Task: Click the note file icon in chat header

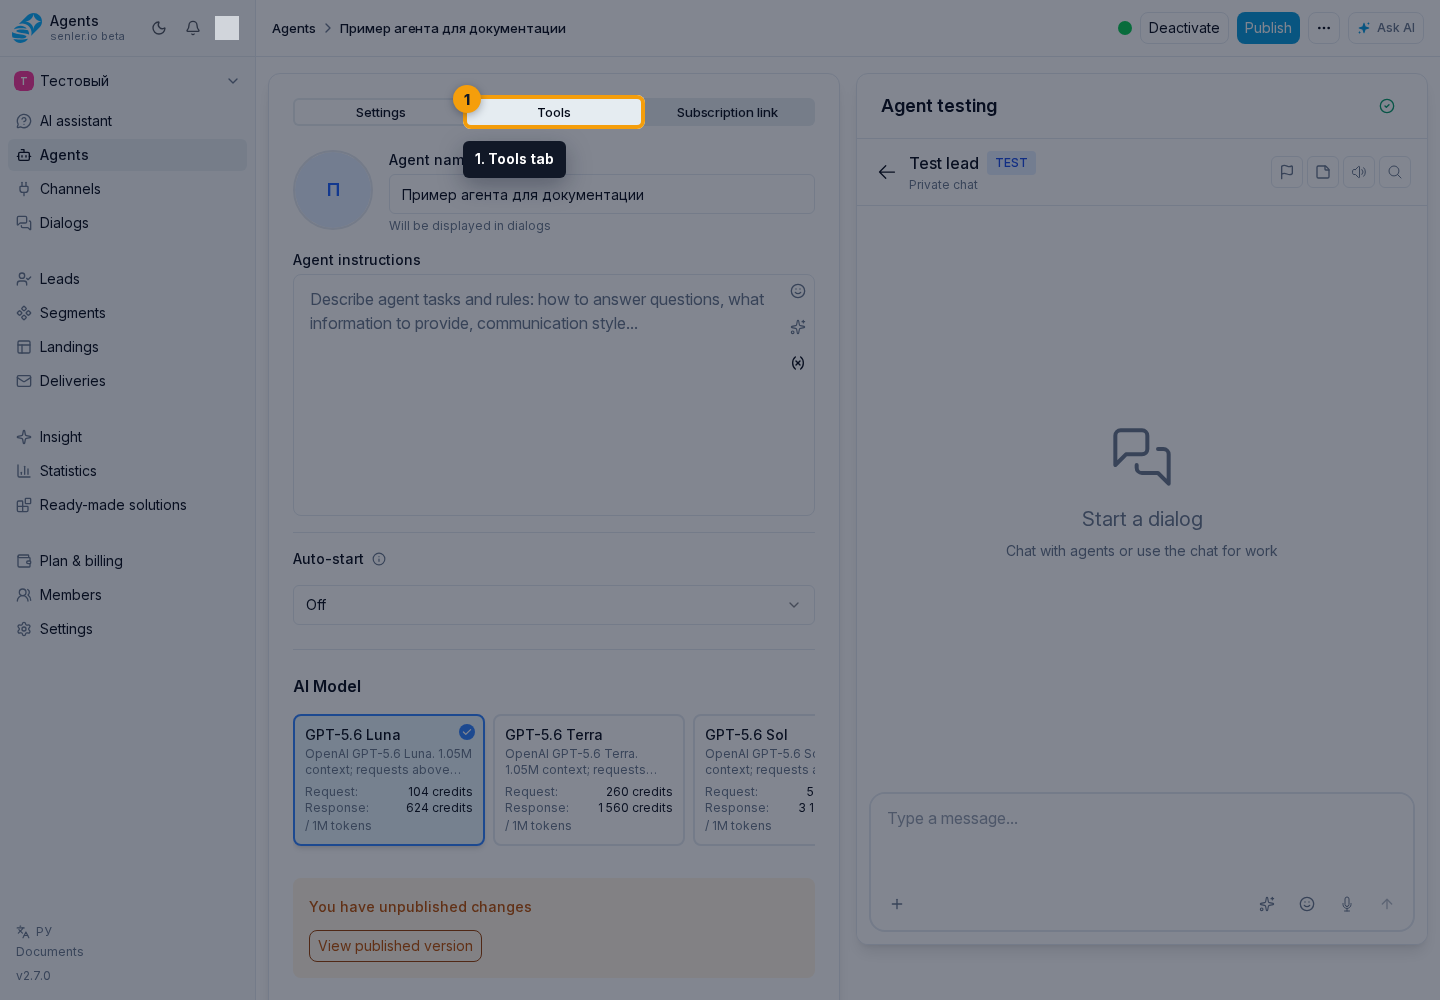Action: pos(1323,172)
